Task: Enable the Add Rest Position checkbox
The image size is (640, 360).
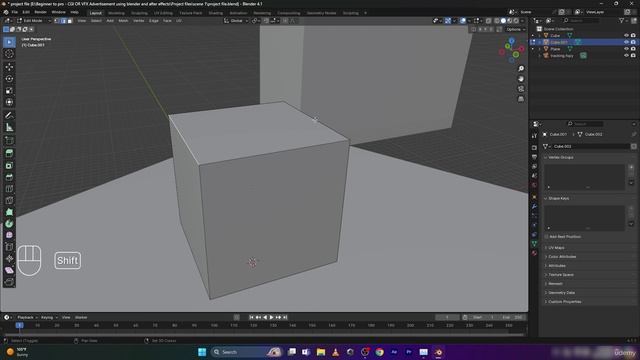Action: [547, 237]
